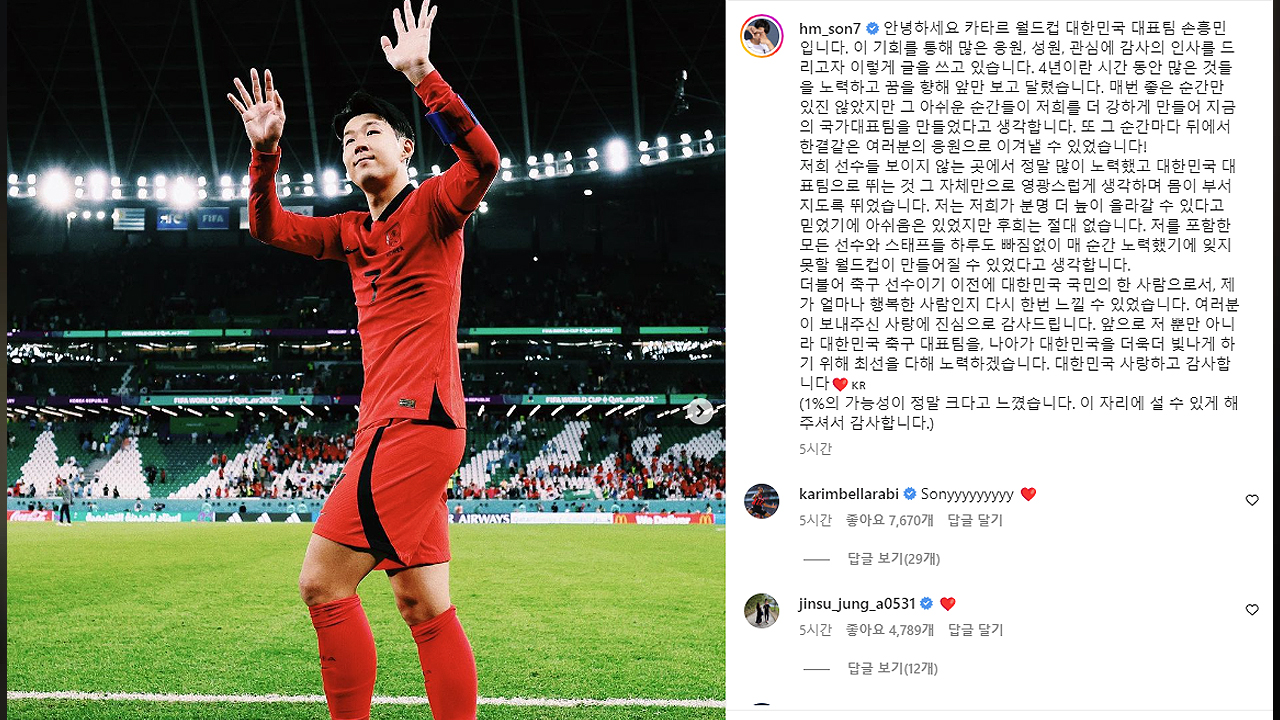Click the soccer player photo
This screenshot has height=720, width=1280.
pos(366,360)
